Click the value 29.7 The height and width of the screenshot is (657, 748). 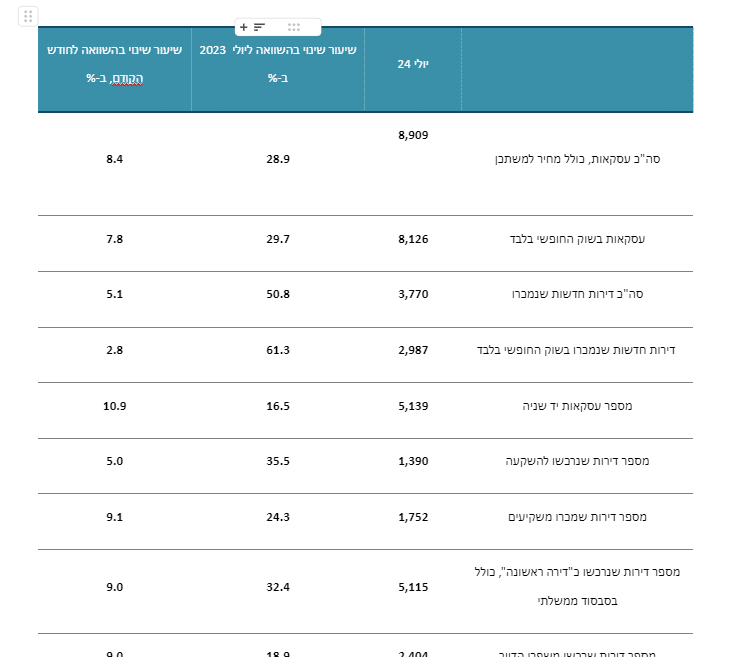click(278, 239)
